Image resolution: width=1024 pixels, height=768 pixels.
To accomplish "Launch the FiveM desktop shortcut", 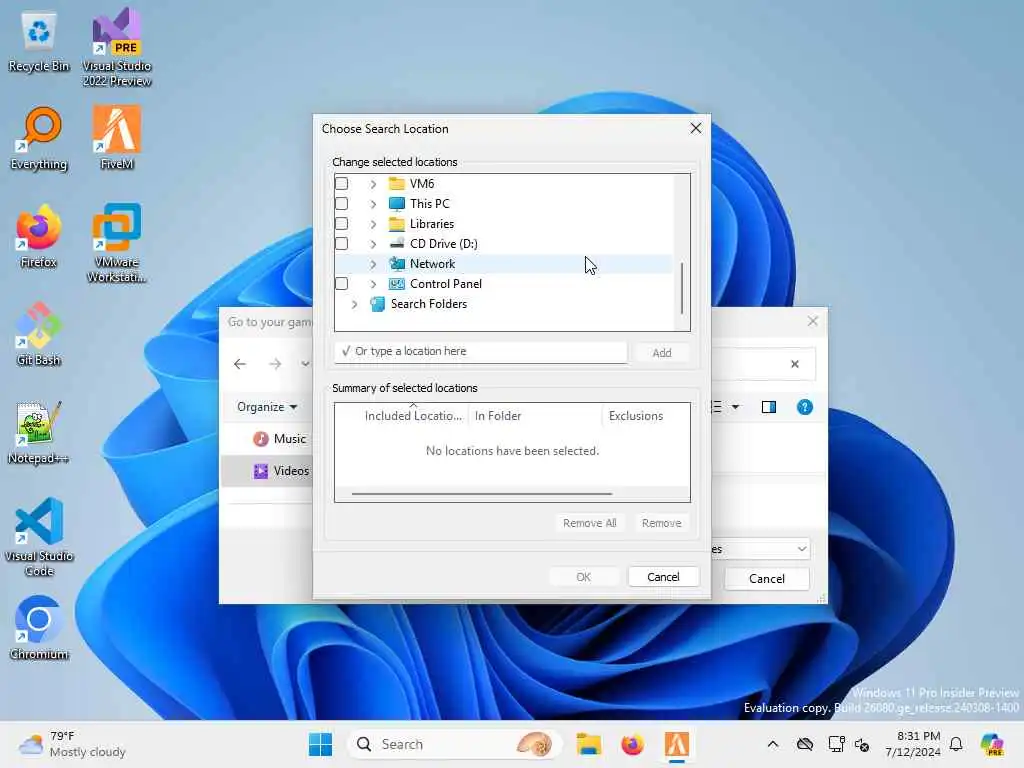I will click(116, 138).
